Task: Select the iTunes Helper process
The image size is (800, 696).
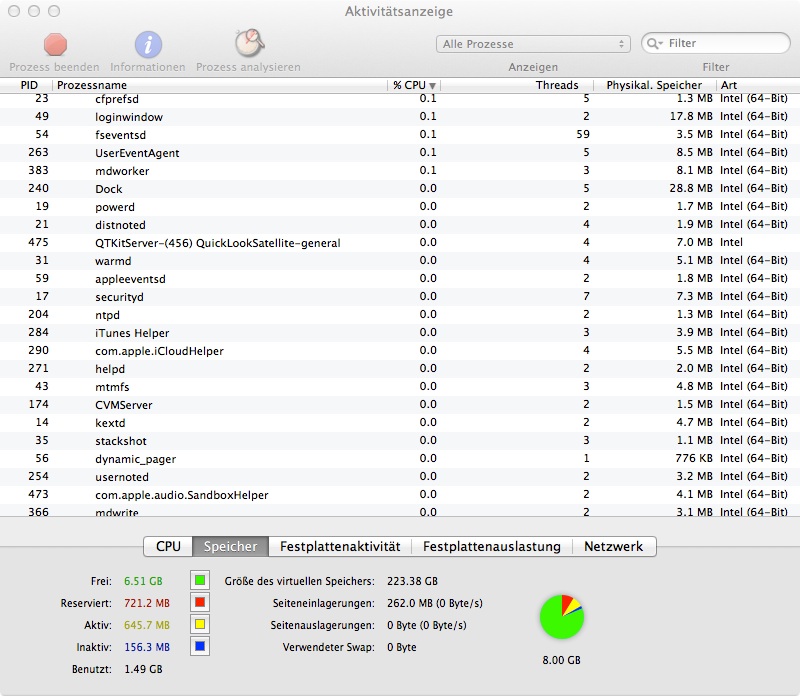Action: tap(400, 333)
